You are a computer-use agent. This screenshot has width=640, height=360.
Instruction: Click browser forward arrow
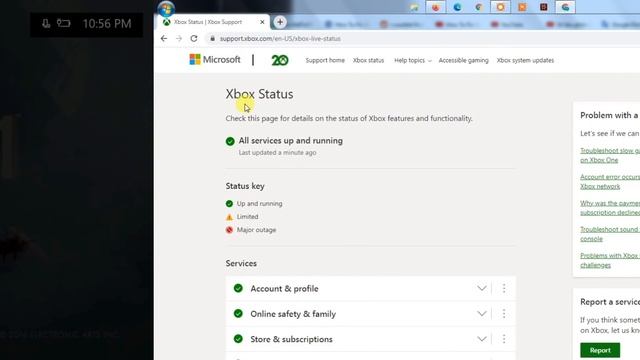pos(179,38)
